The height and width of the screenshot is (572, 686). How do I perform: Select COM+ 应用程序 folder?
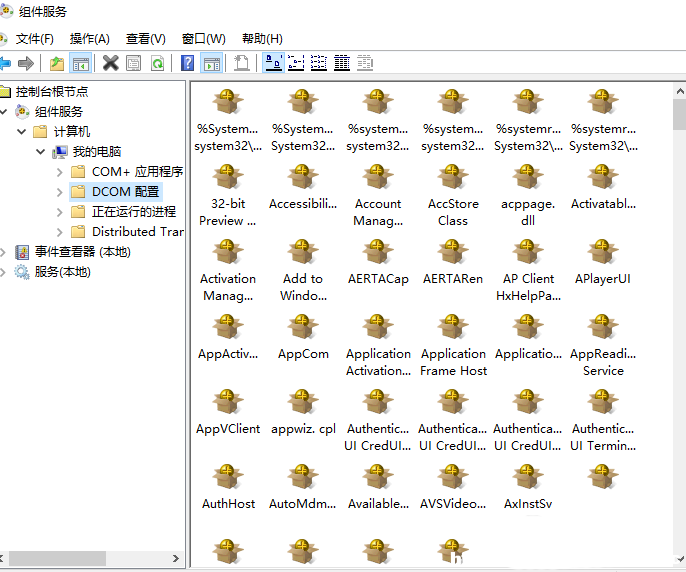137,172
